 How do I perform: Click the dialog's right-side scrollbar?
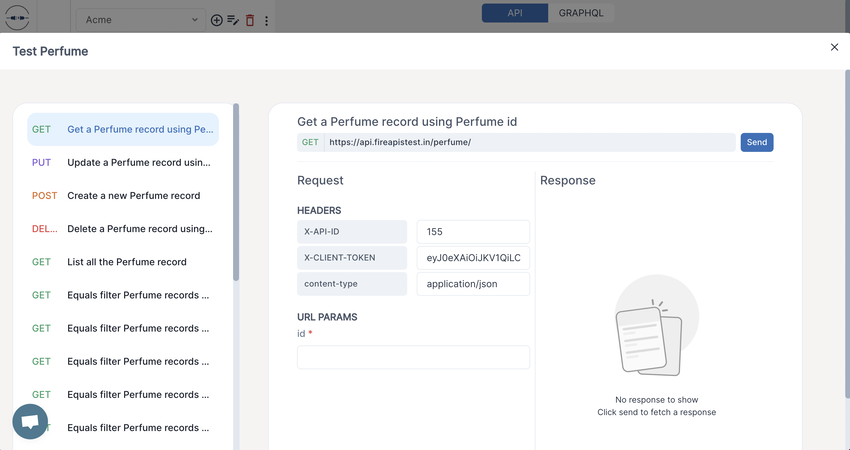pos(847,233)
